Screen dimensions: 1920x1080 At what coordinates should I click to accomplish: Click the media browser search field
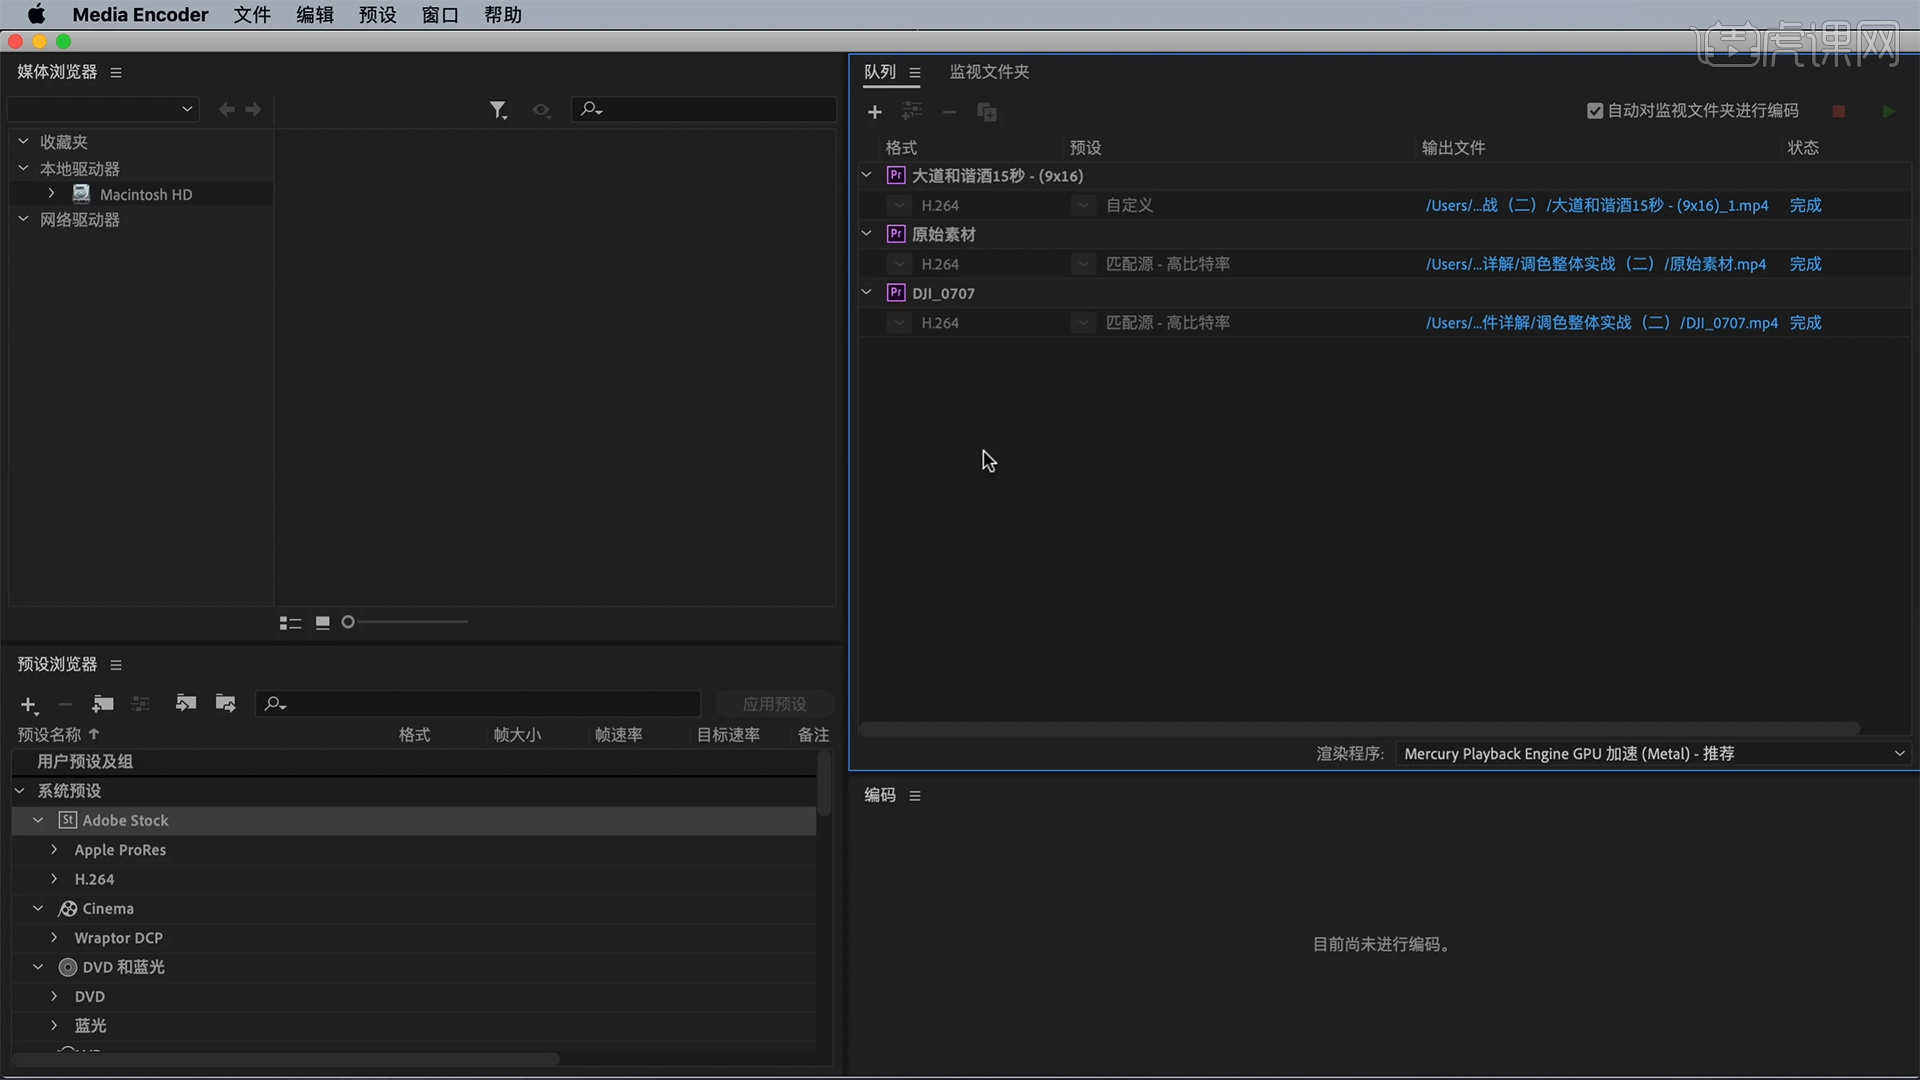click(704, 109)
